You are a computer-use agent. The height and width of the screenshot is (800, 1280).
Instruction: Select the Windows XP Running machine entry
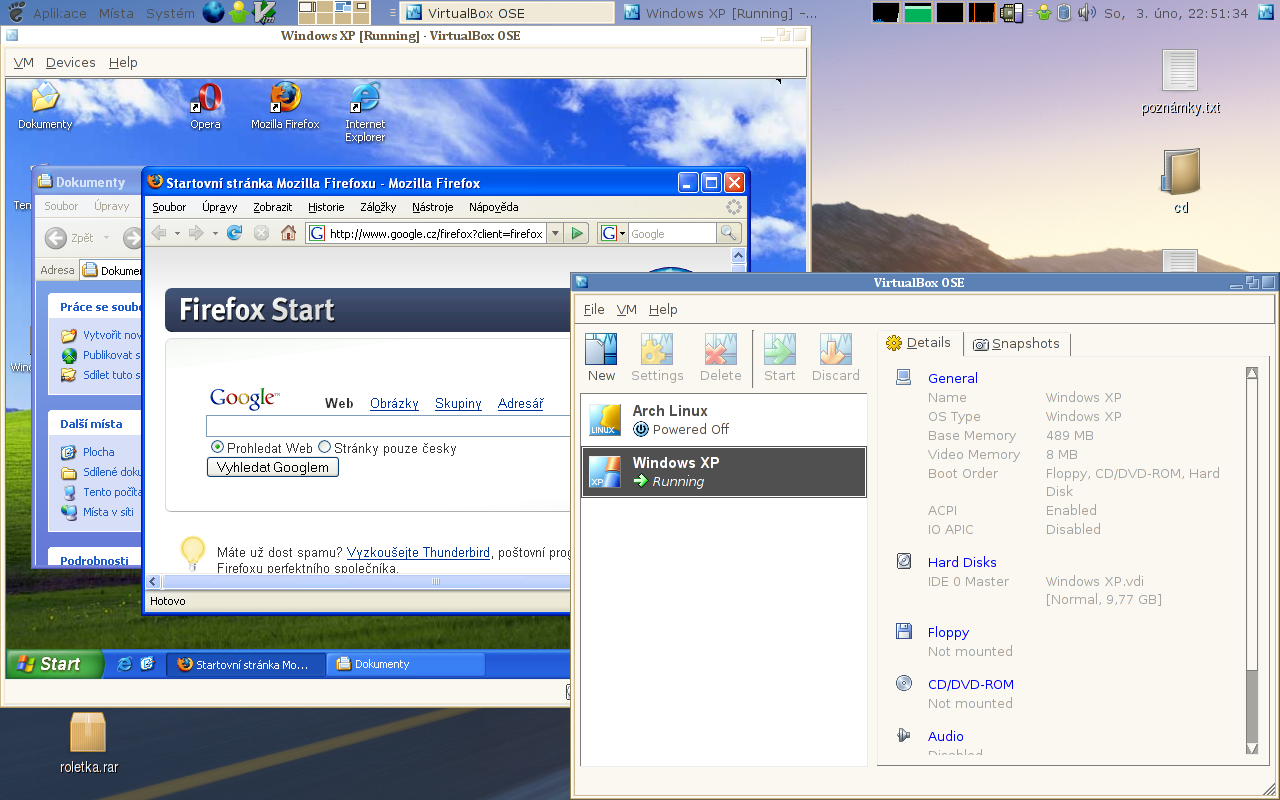click(x=723, y=471)
